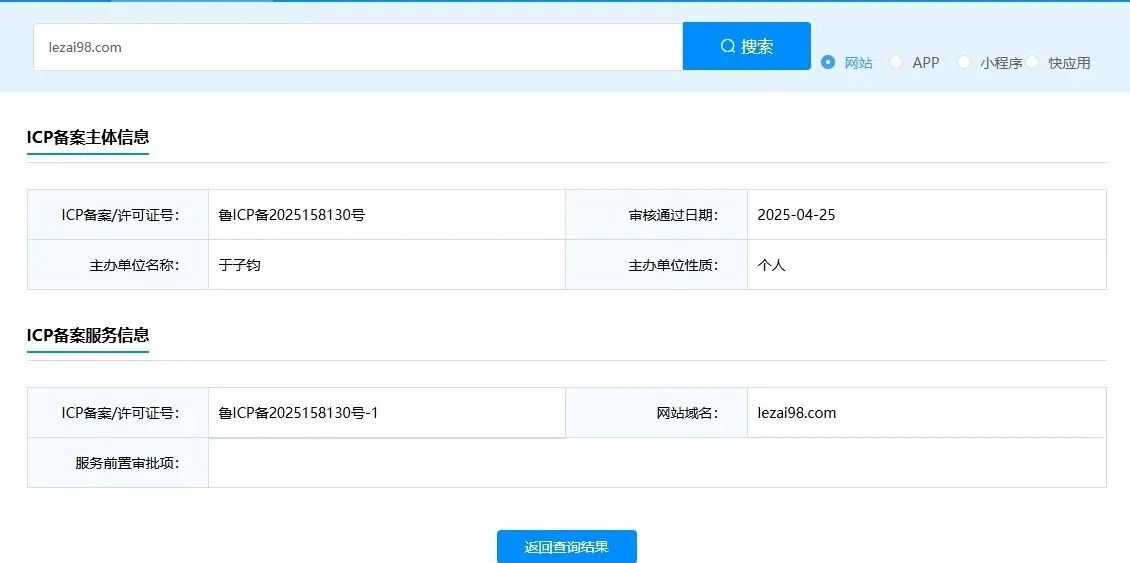Click the ICP备案服务信息 heading
This screenshot has width=1130, height=563.
coord(88,334)
